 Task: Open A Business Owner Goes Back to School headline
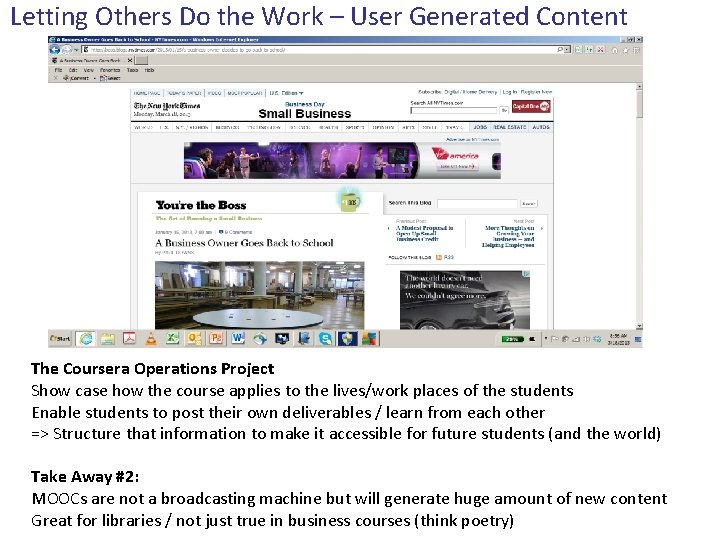(x=244, y=243)
